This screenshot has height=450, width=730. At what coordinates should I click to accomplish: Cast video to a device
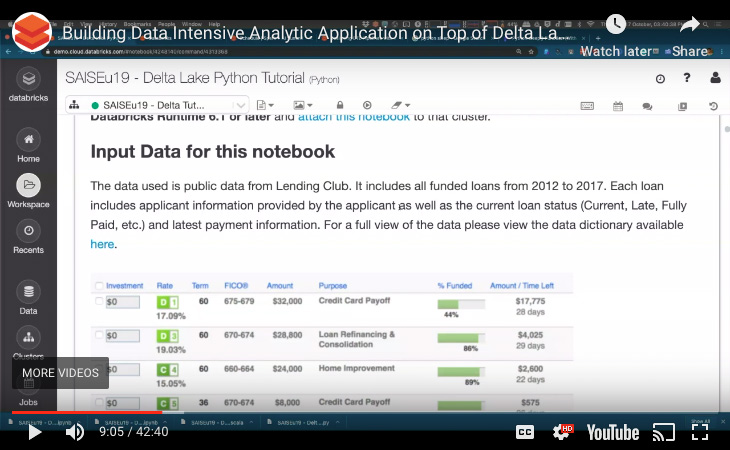[x=664, y=432]
